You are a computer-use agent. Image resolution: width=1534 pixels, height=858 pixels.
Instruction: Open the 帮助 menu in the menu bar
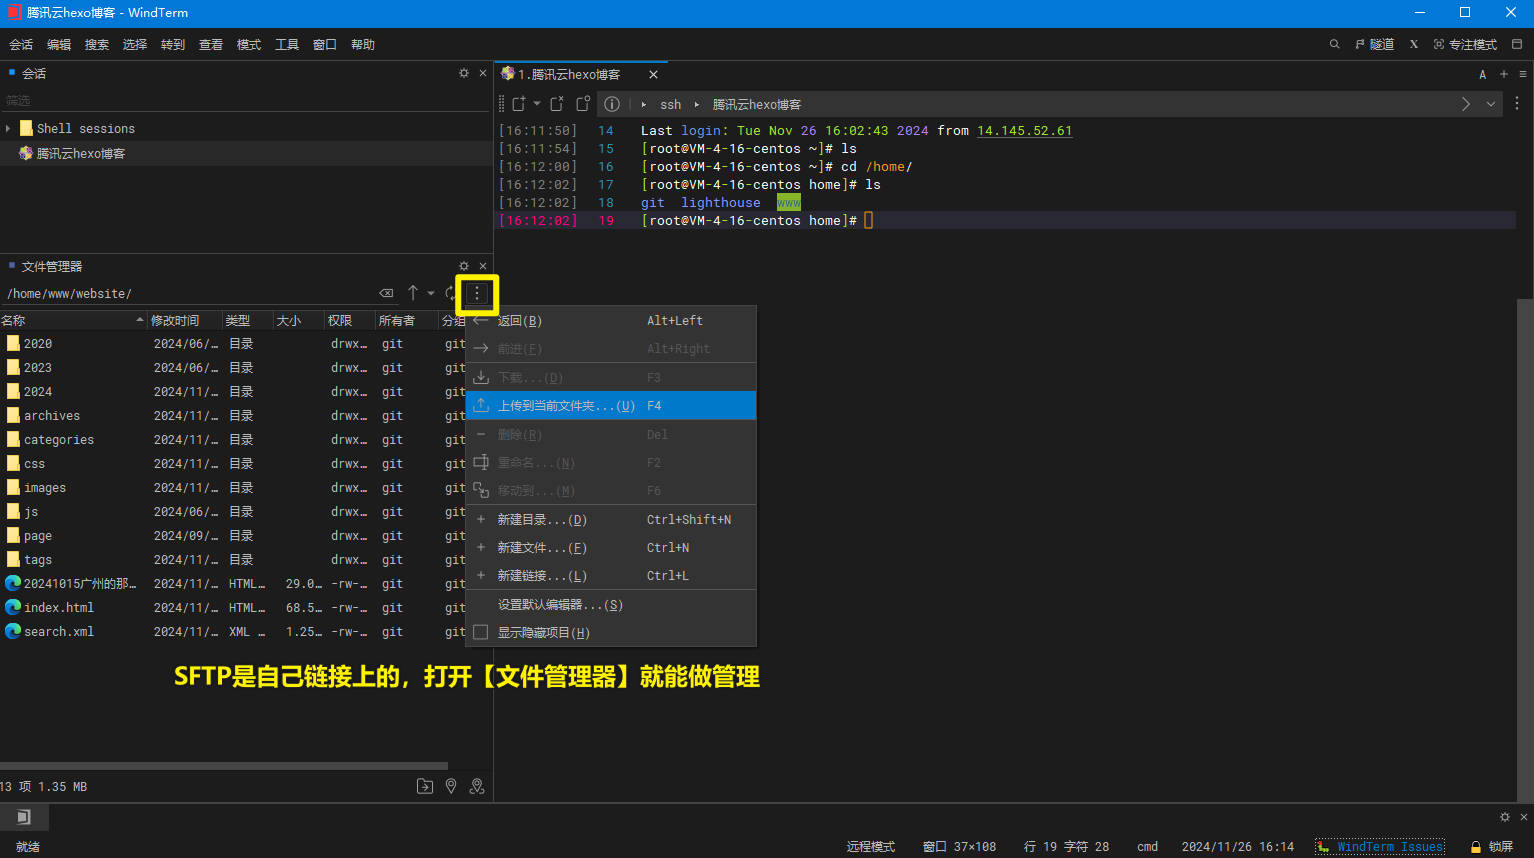tap(363, 44)
